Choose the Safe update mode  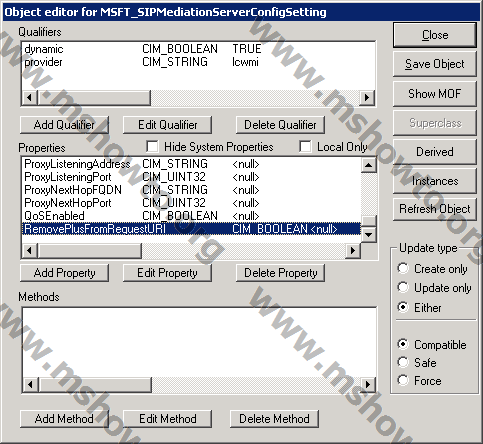tap(403, 362)
